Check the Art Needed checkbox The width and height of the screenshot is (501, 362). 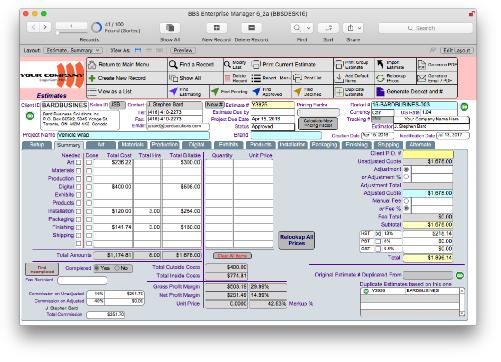78,163
